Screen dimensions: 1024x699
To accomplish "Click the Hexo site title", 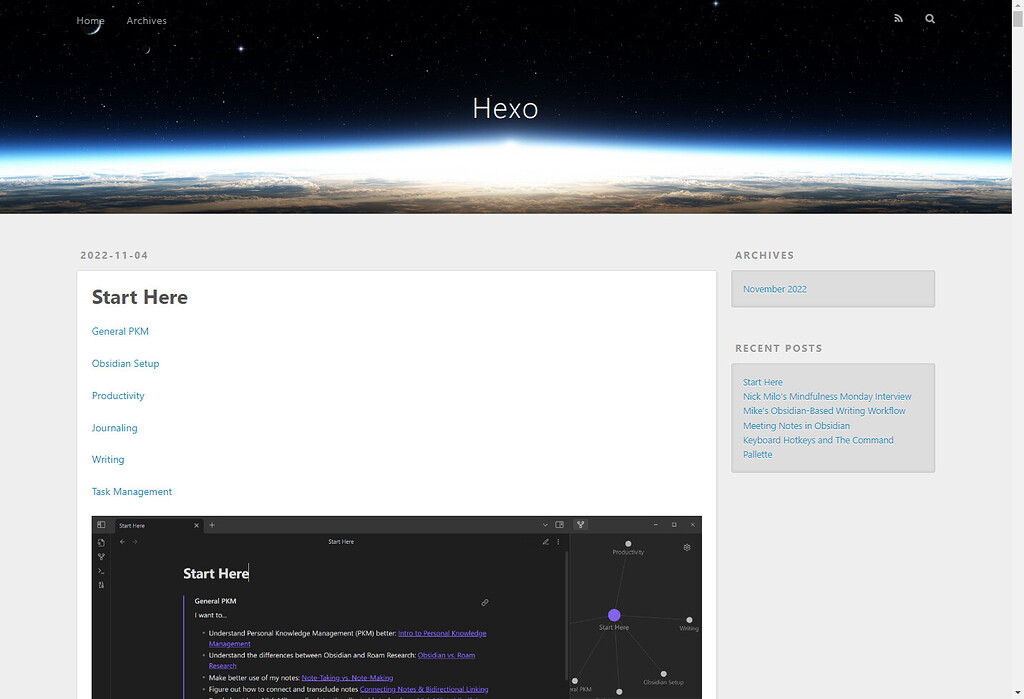I will [x=505, y=108].
